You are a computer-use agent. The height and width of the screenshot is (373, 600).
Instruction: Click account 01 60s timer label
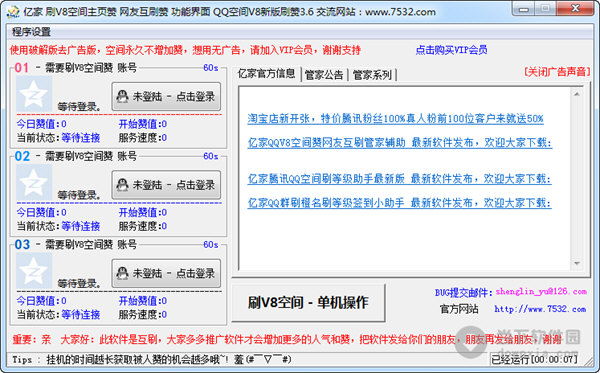[210, 68]
